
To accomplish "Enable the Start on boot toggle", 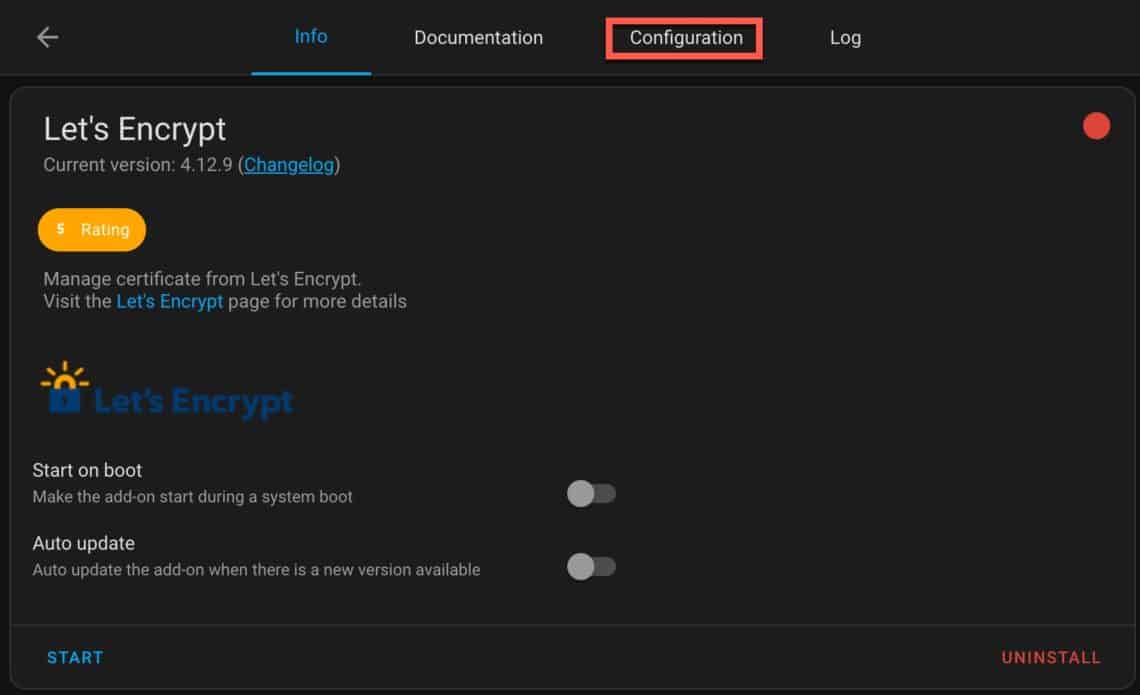I will coord(591,493).
